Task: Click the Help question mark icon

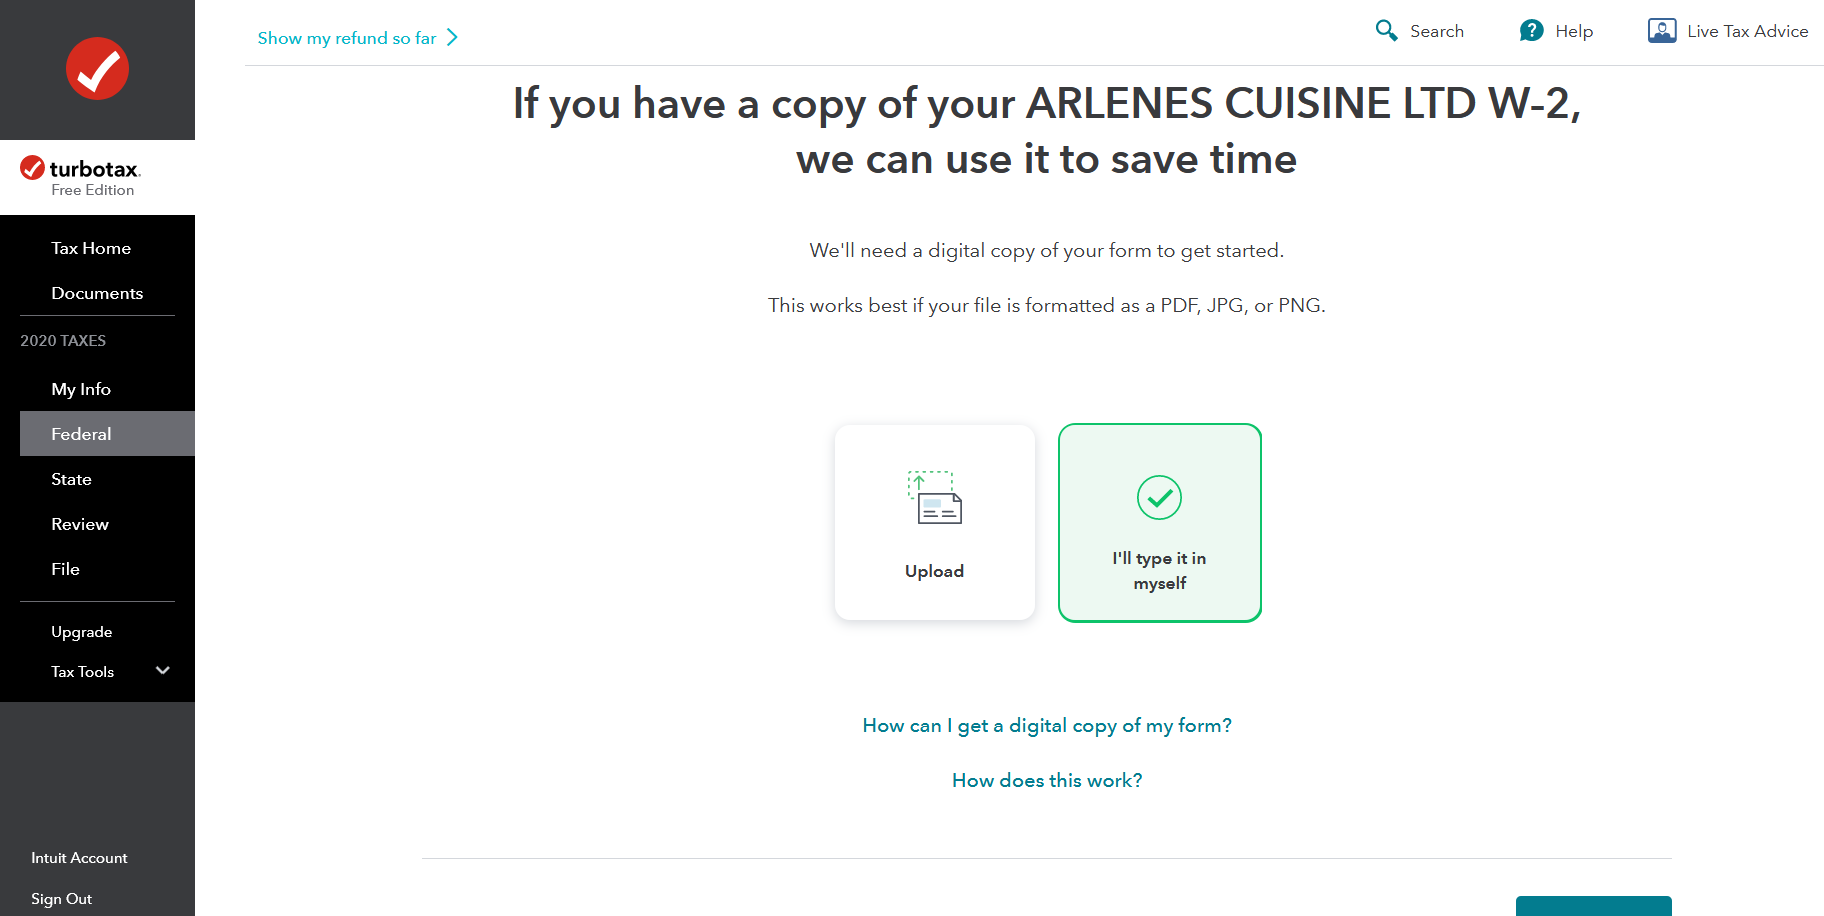Action: coord(1531,31)
